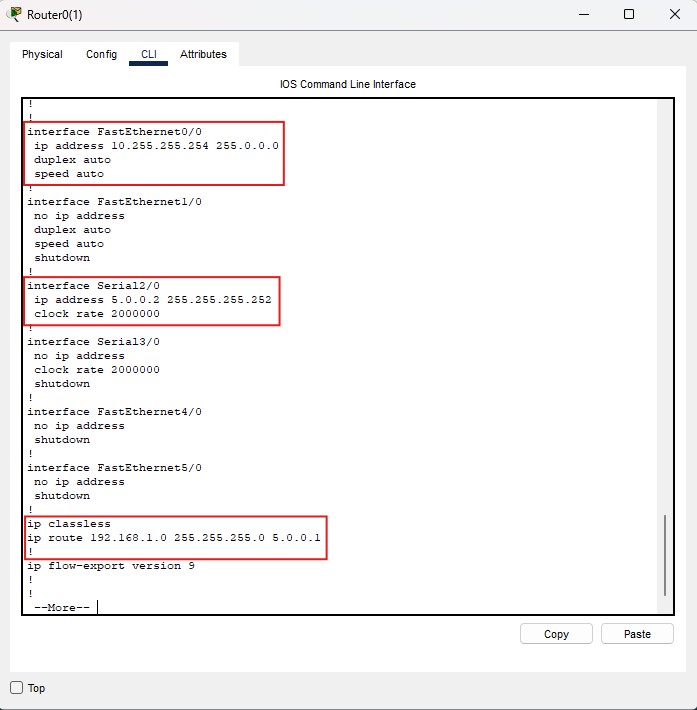697x710 pixels.
Task: Open the Attributes tab
Action: click(203, 54)
